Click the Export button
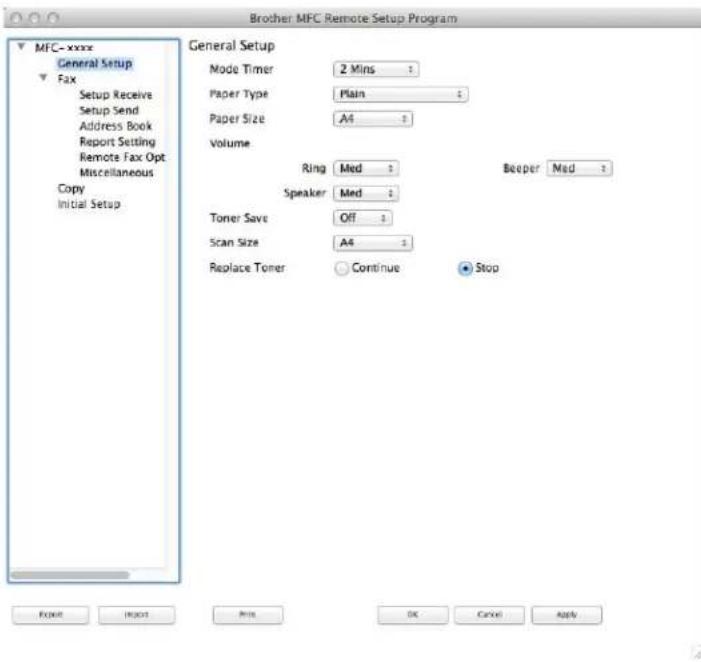This screenshot has width=701, height=662. (x=51, y=615)
